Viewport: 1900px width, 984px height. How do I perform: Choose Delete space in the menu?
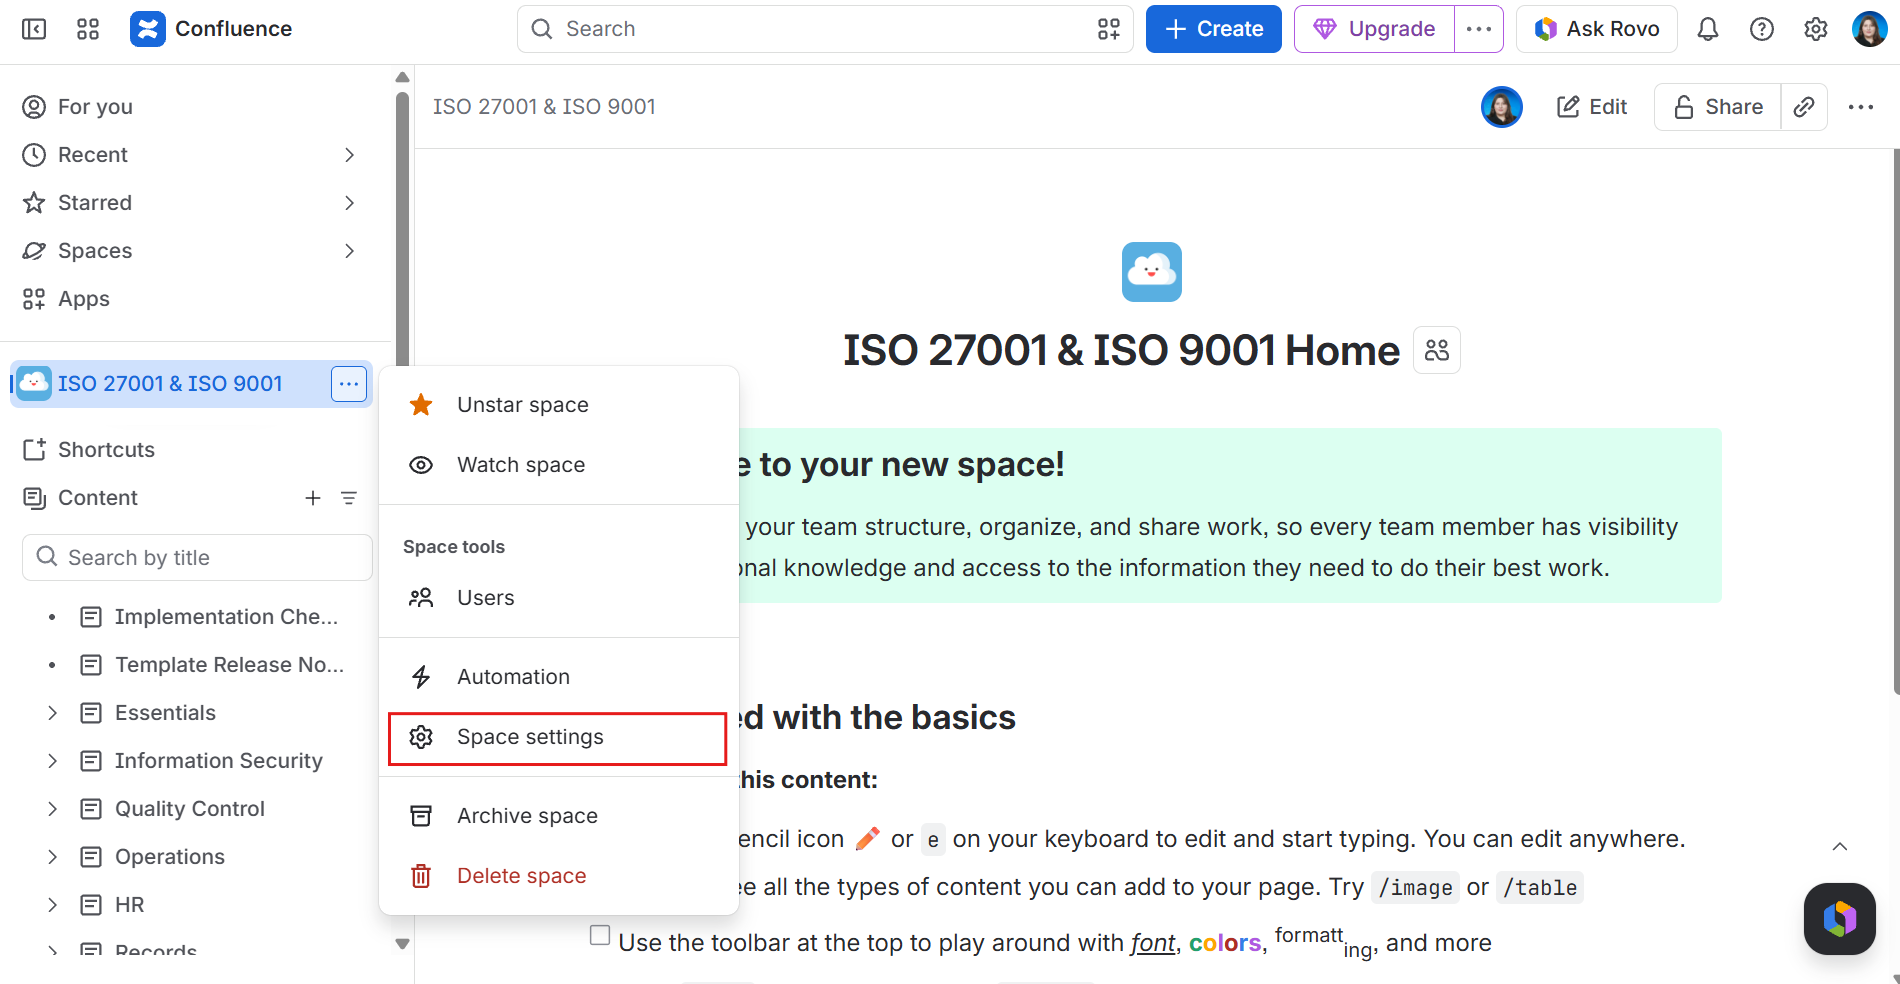(559, 876)
